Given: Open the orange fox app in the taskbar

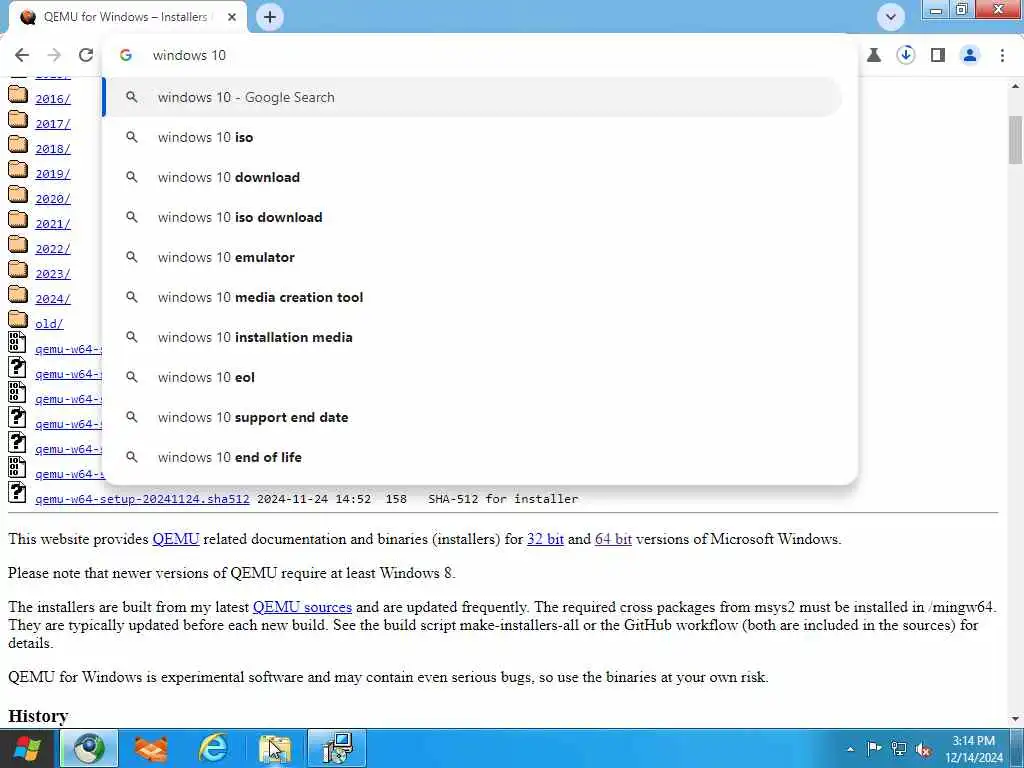Looking at the screenshot, I should coord(151,748).
